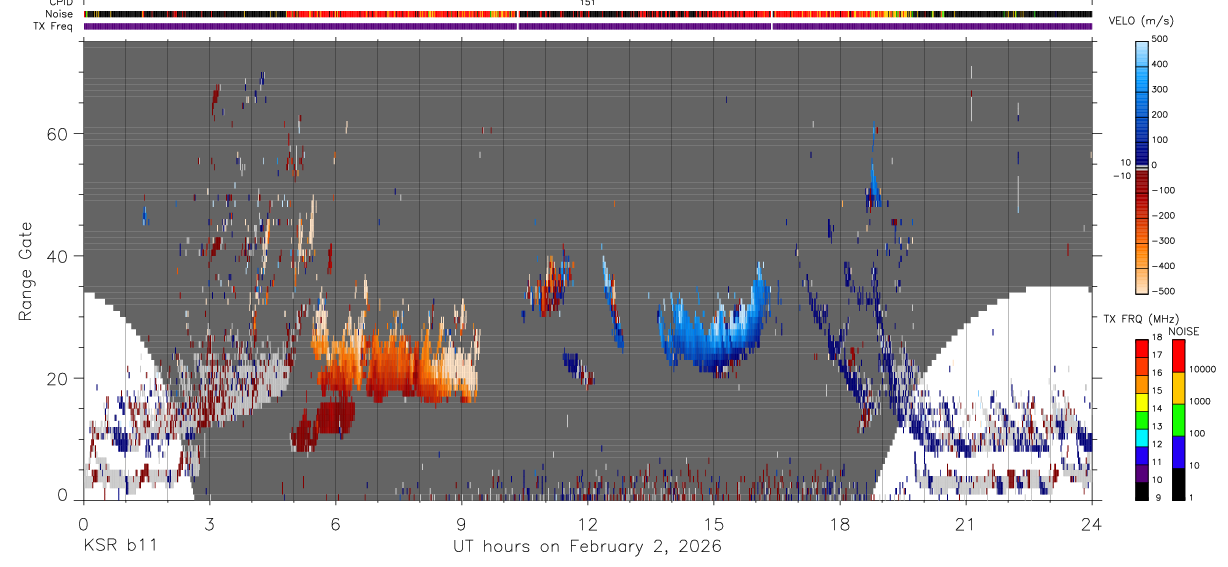
Task: Click the 24 tick on UT hours axis
Action: [1092, 524]
